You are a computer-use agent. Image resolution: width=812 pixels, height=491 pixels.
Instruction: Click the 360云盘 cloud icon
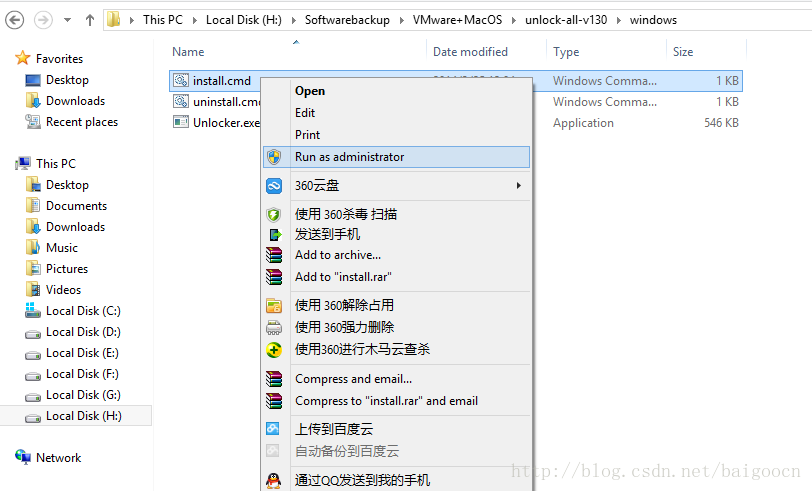(274, 185)
